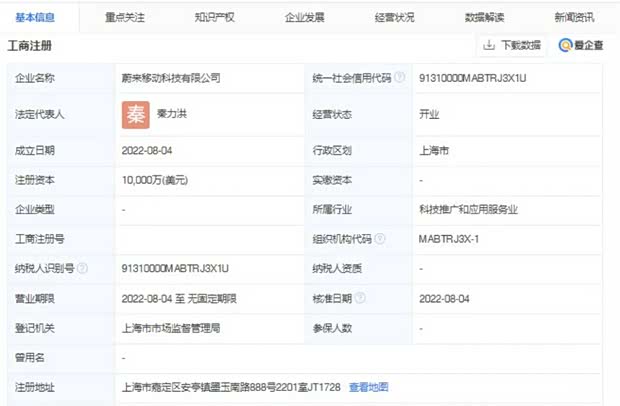Switch to the 新闻资讯 tab
This screenshot has width=620, height=406.
(x=574, y=16)
